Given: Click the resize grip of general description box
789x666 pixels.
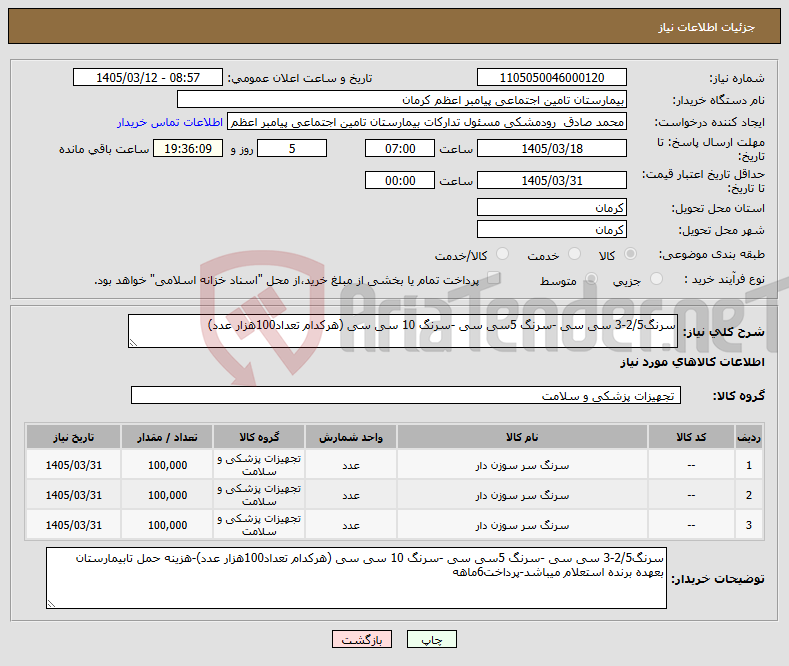Looking at the screenshot, I should click(133, 343).
